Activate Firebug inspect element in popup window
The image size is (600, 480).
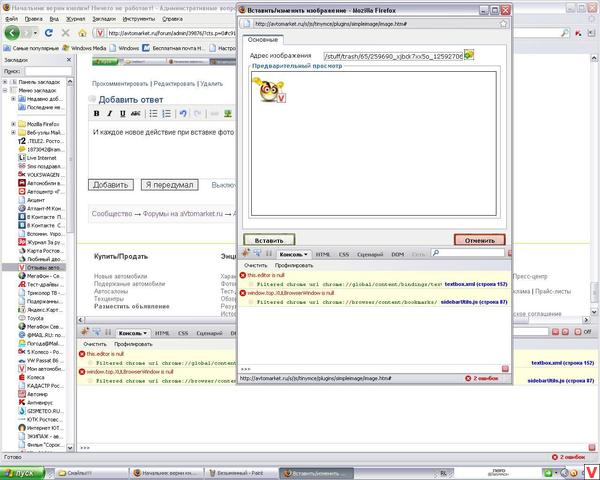[257, 253]
